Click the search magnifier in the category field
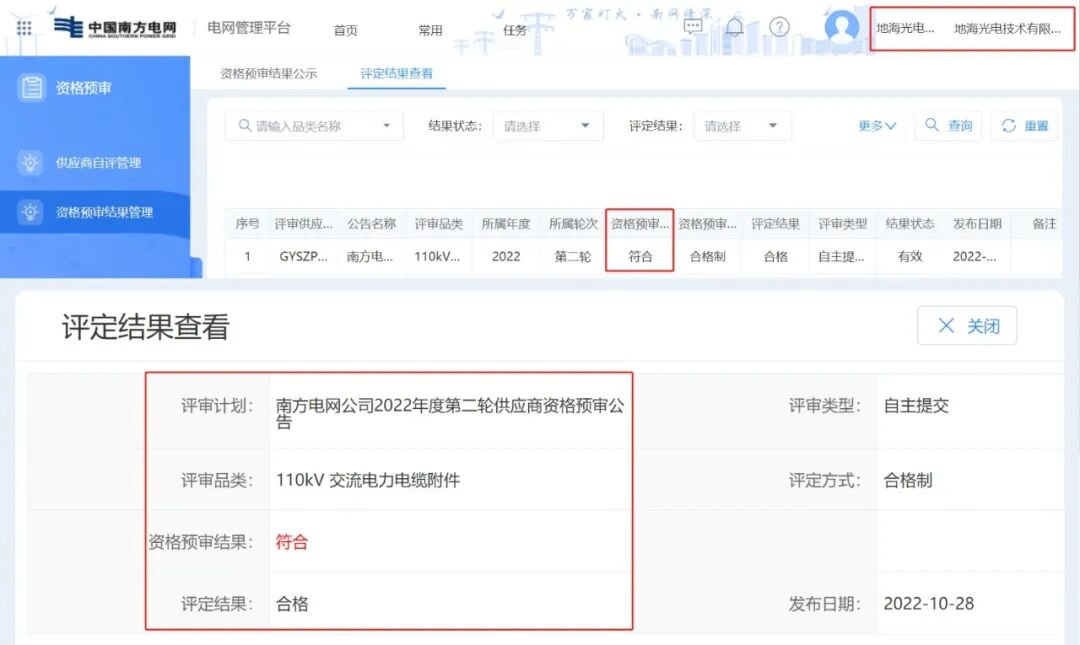Screen dimensions: 1080x645 [x=245, y=125]
